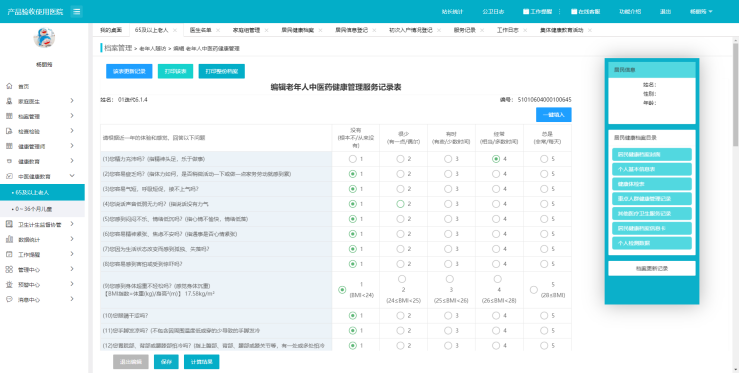
Task: Switch to the 我的桌面 tab
Action: [110, 30]
